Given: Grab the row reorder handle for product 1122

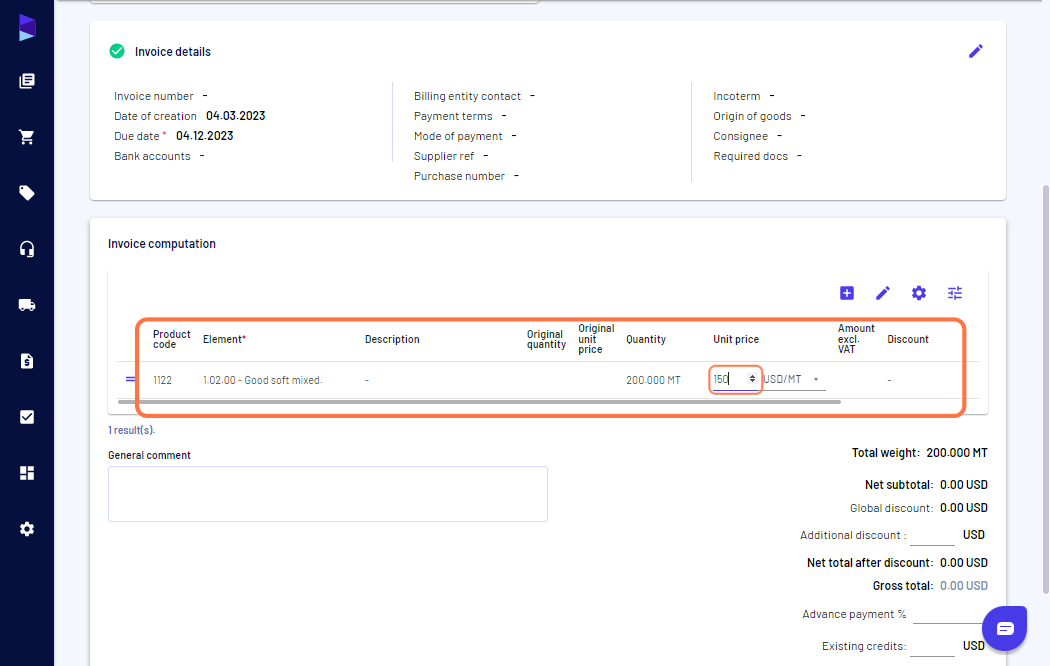Looking at the screenshot, I should click(x=131, y=380).
